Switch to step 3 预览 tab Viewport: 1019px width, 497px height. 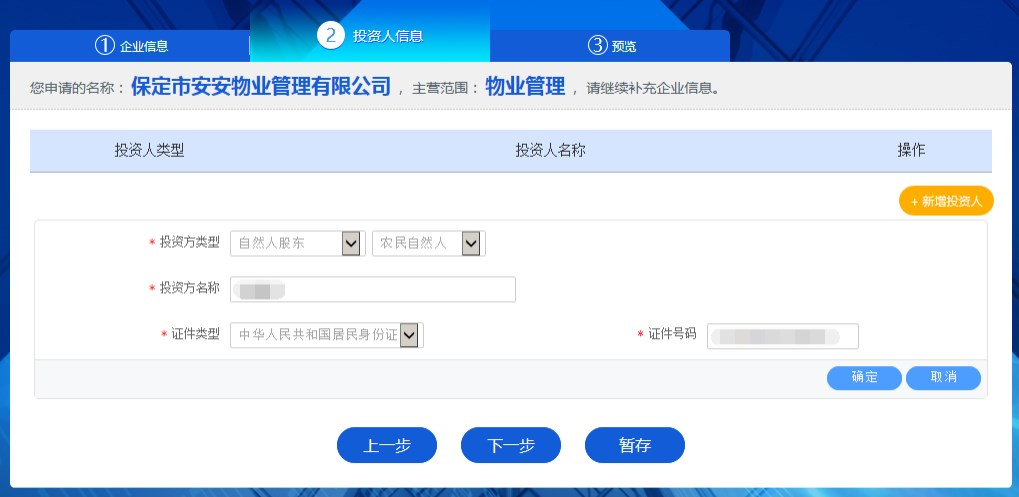(610, 45)
